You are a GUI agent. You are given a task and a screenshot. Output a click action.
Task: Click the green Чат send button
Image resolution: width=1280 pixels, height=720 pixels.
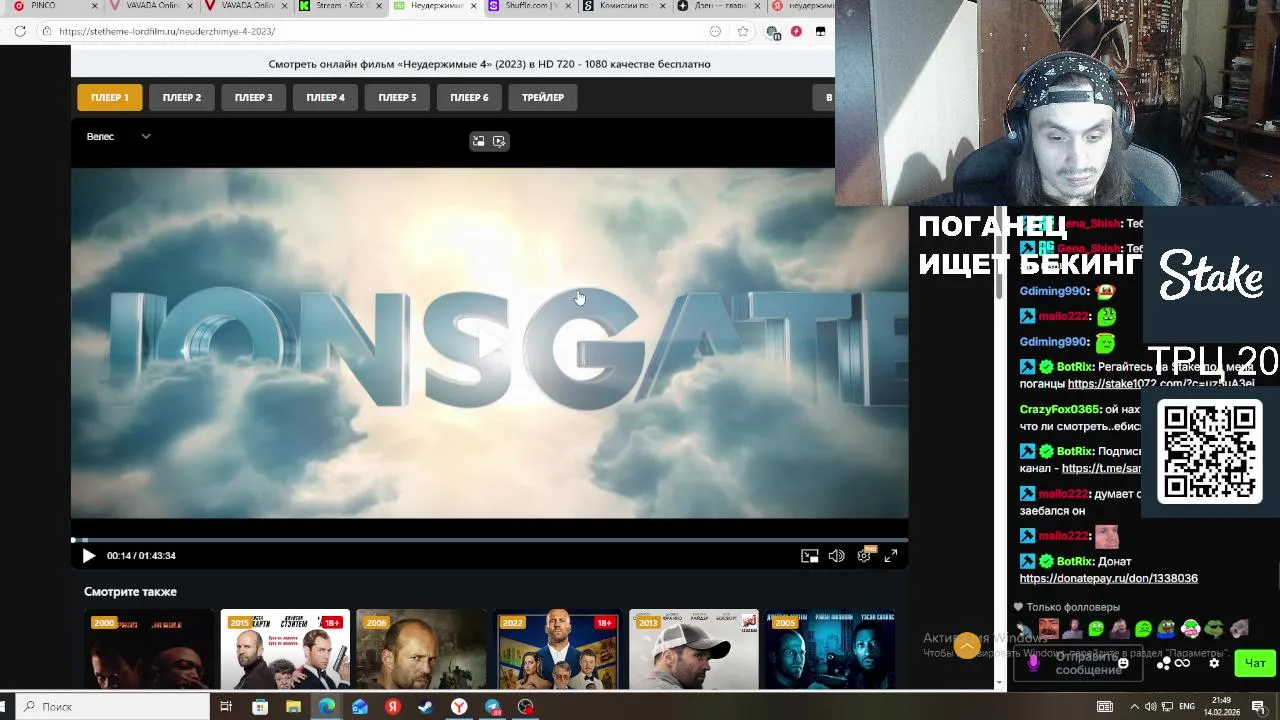1255,663
